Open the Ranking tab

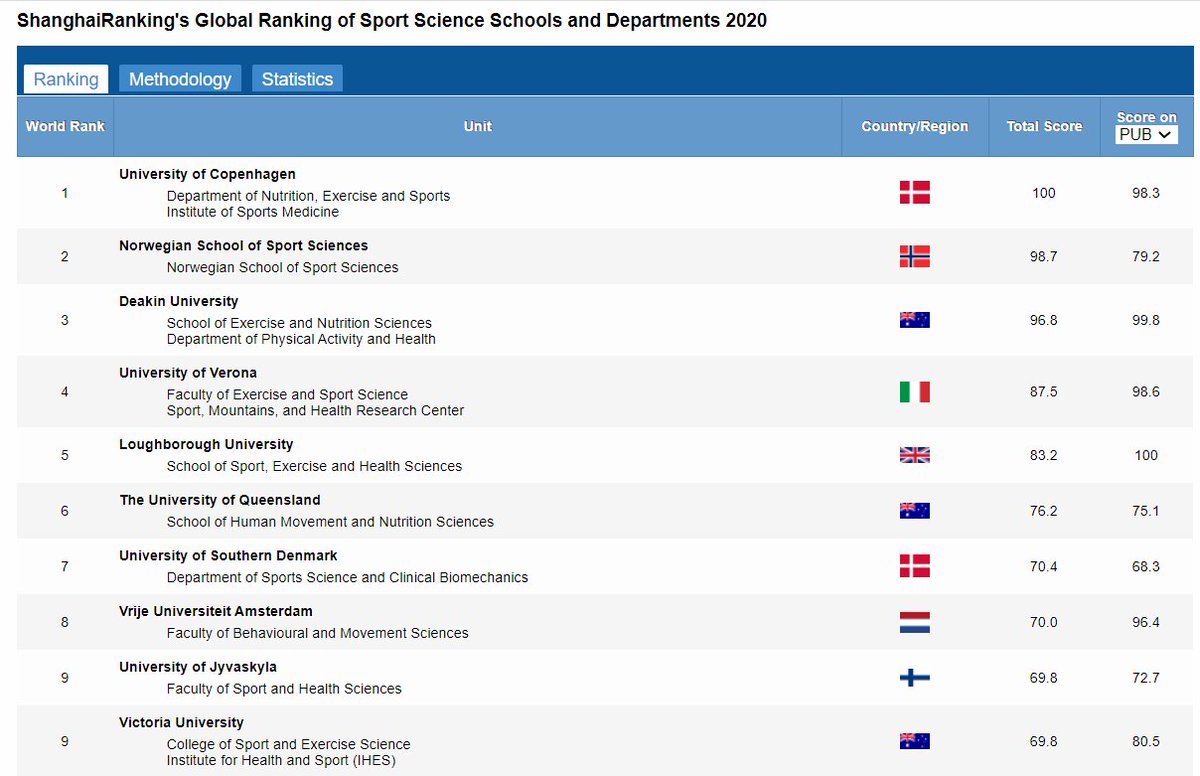click(66, 79)
